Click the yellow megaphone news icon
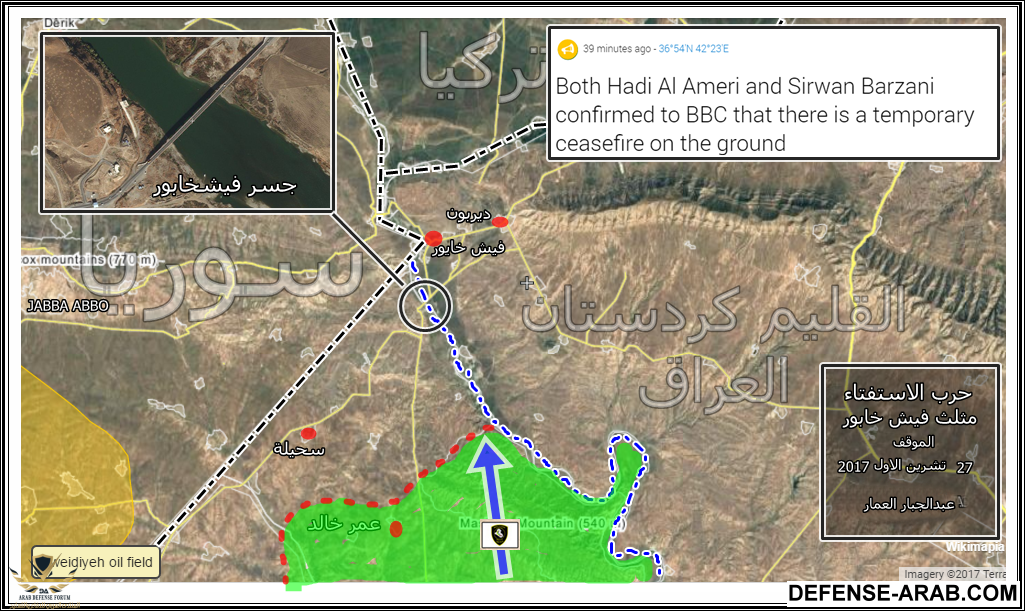 click(x=567, y=49)
